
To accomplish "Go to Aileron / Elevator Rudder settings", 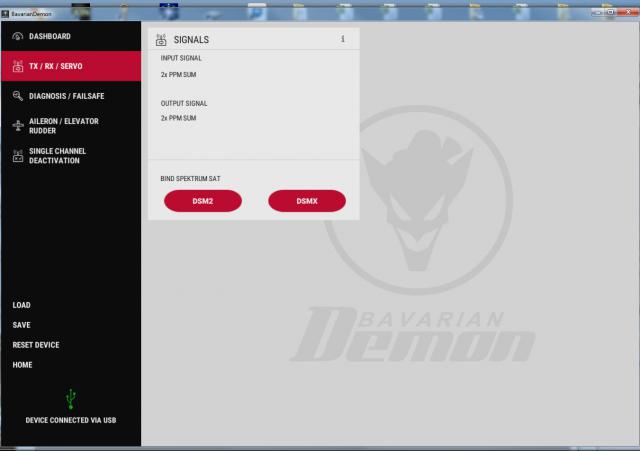I will click(x=71, y=126).
